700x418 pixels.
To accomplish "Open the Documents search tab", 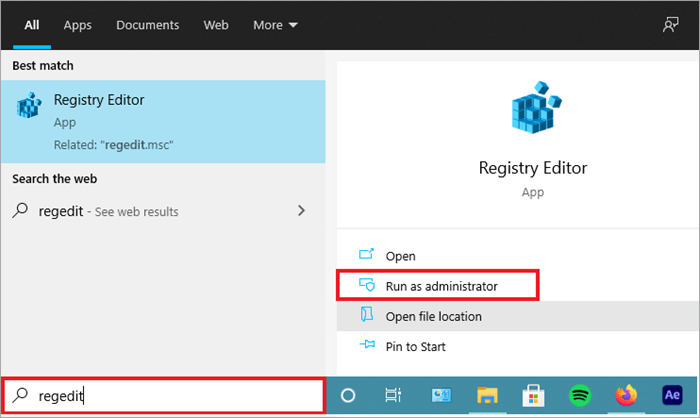I will coord(147,25).
